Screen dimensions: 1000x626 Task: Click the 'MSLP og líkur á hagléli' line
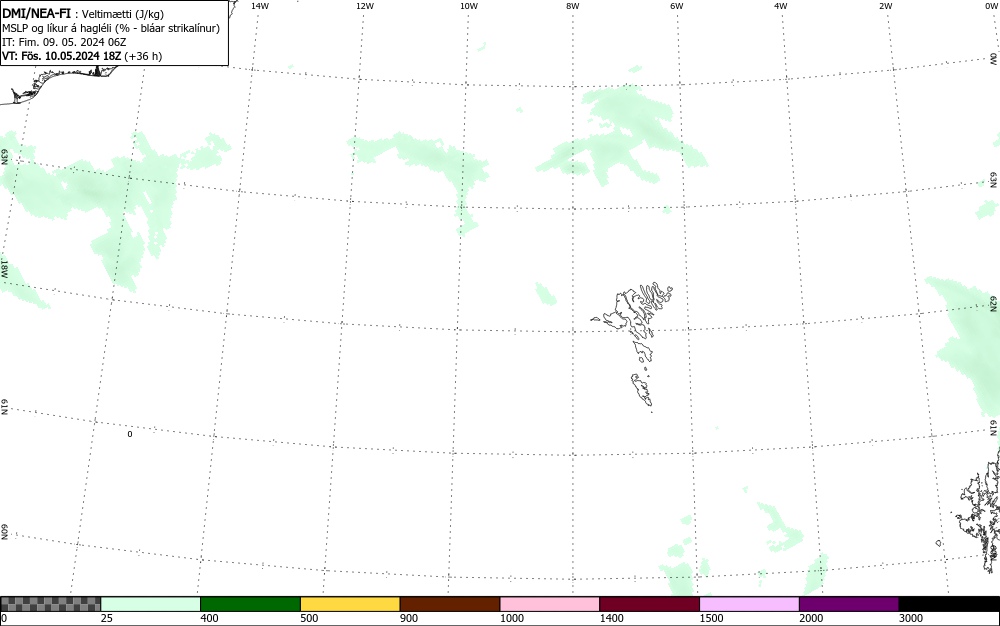[x=111, y=28]
